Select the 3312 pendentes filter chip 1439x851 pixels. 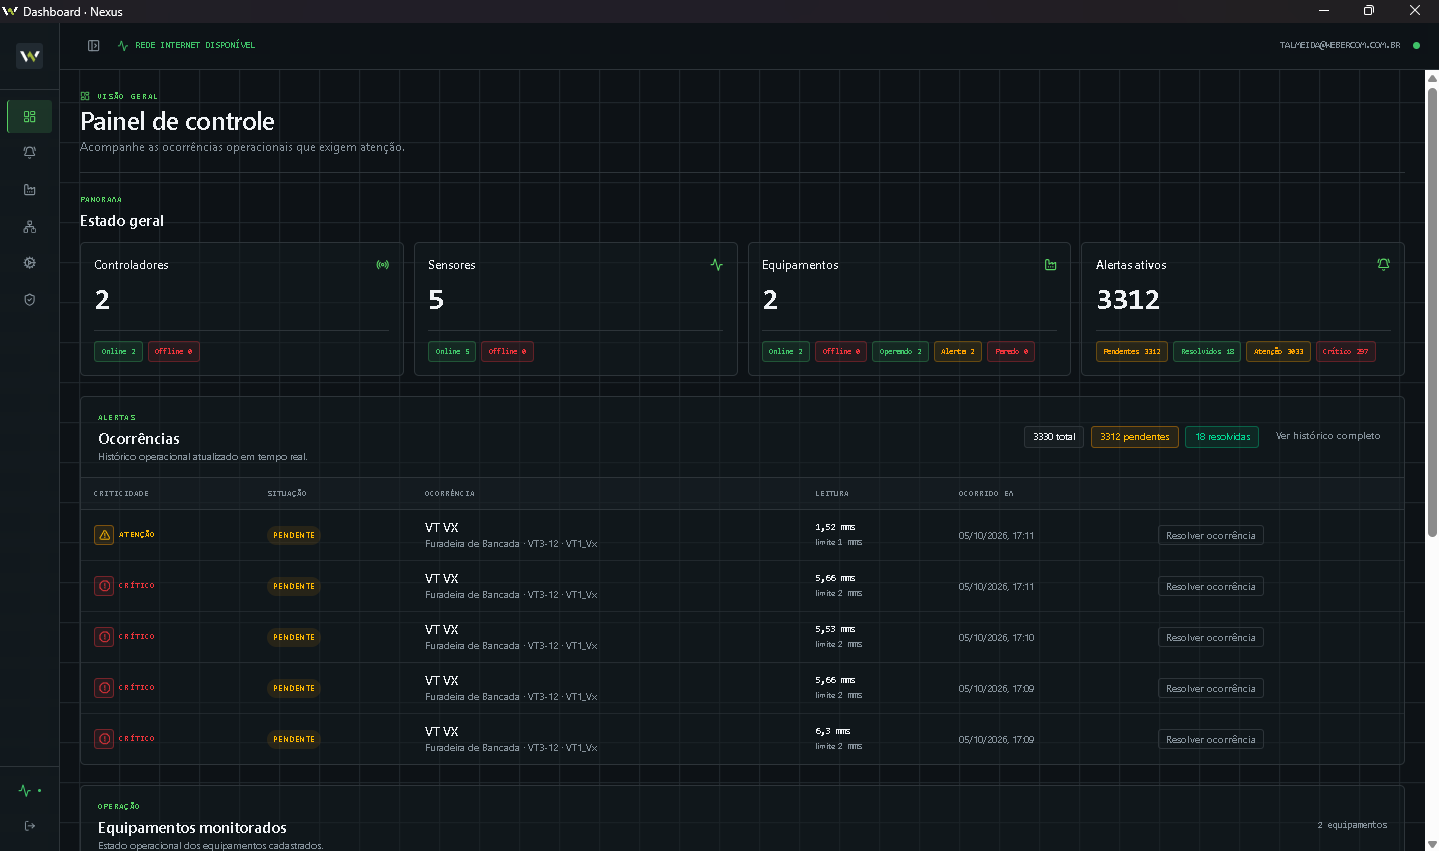(x=1135, y=437)
